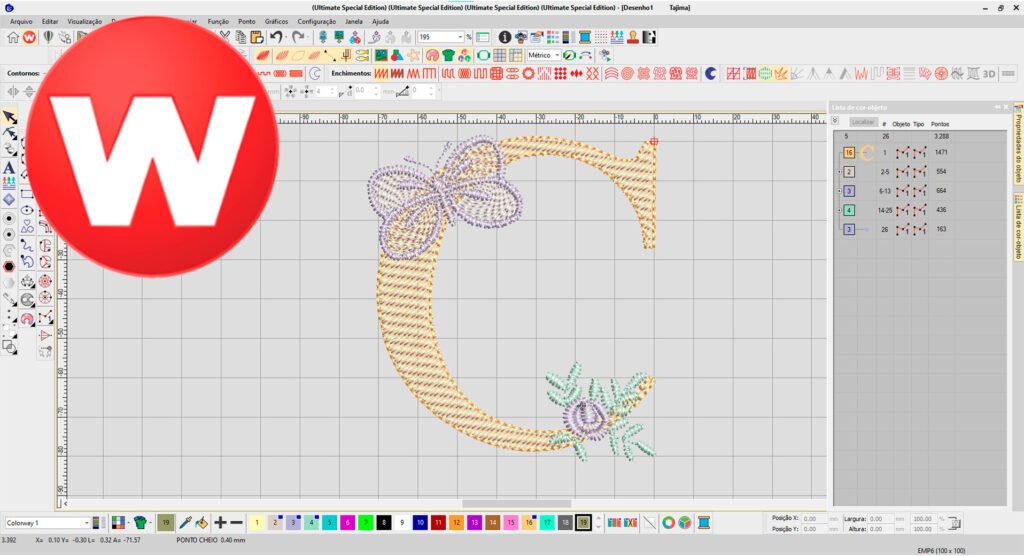Click the blue thread spool icon in top toolbar
This screenshot has width=1024, height=556.
pos(584,37)
